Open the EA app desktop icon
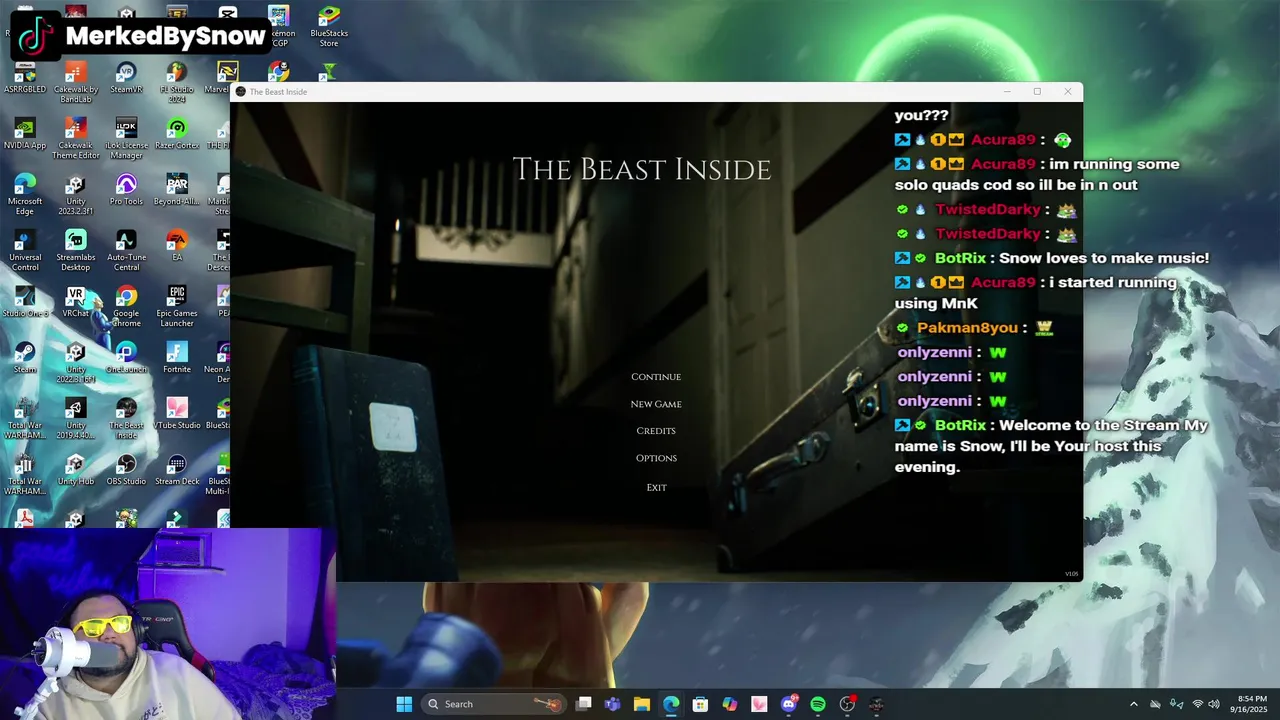This screenshot has width=1280, height=720. coord(177,247)
